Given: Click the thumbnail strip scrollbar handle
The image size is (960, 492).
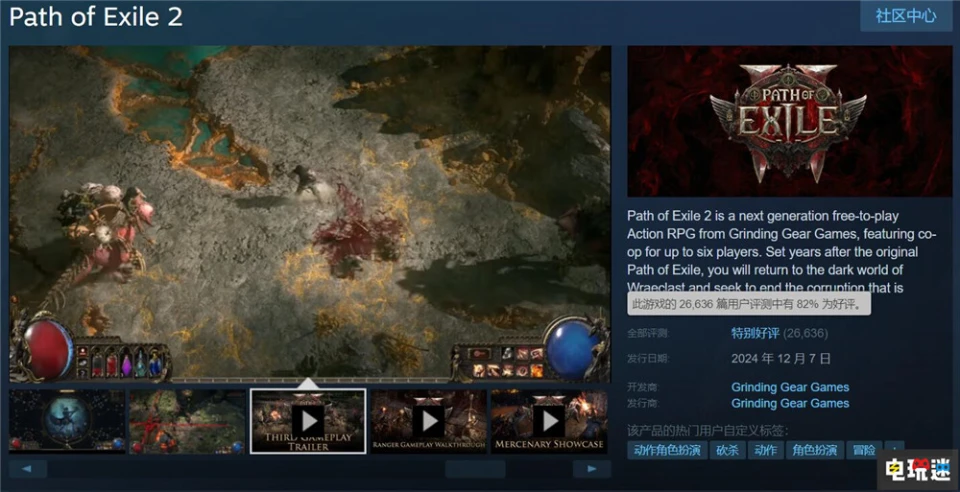Looking at the screenshot, I should point(475,469).
